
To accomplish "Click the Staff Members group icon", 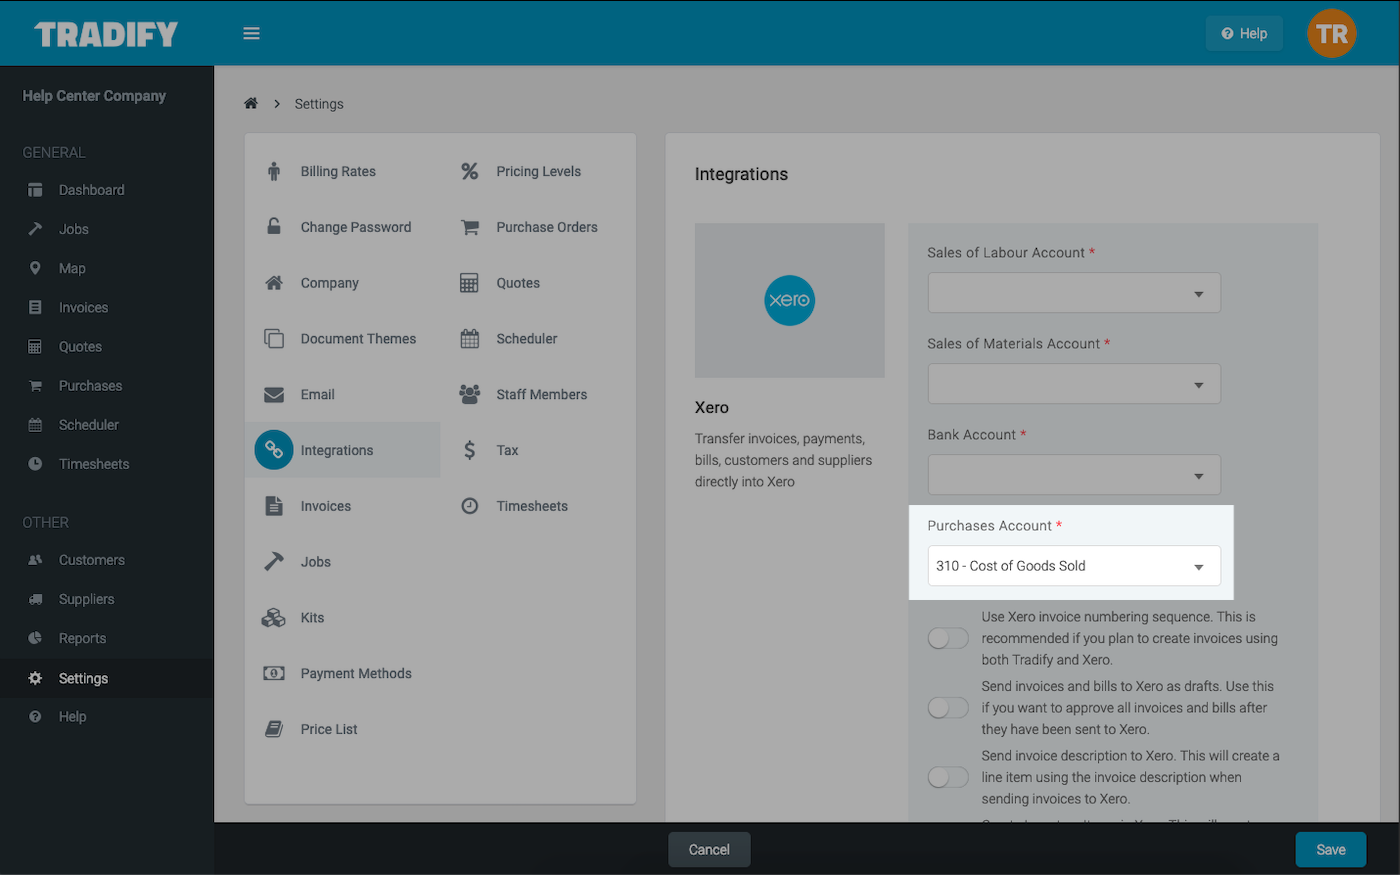I will coord(470,394).
